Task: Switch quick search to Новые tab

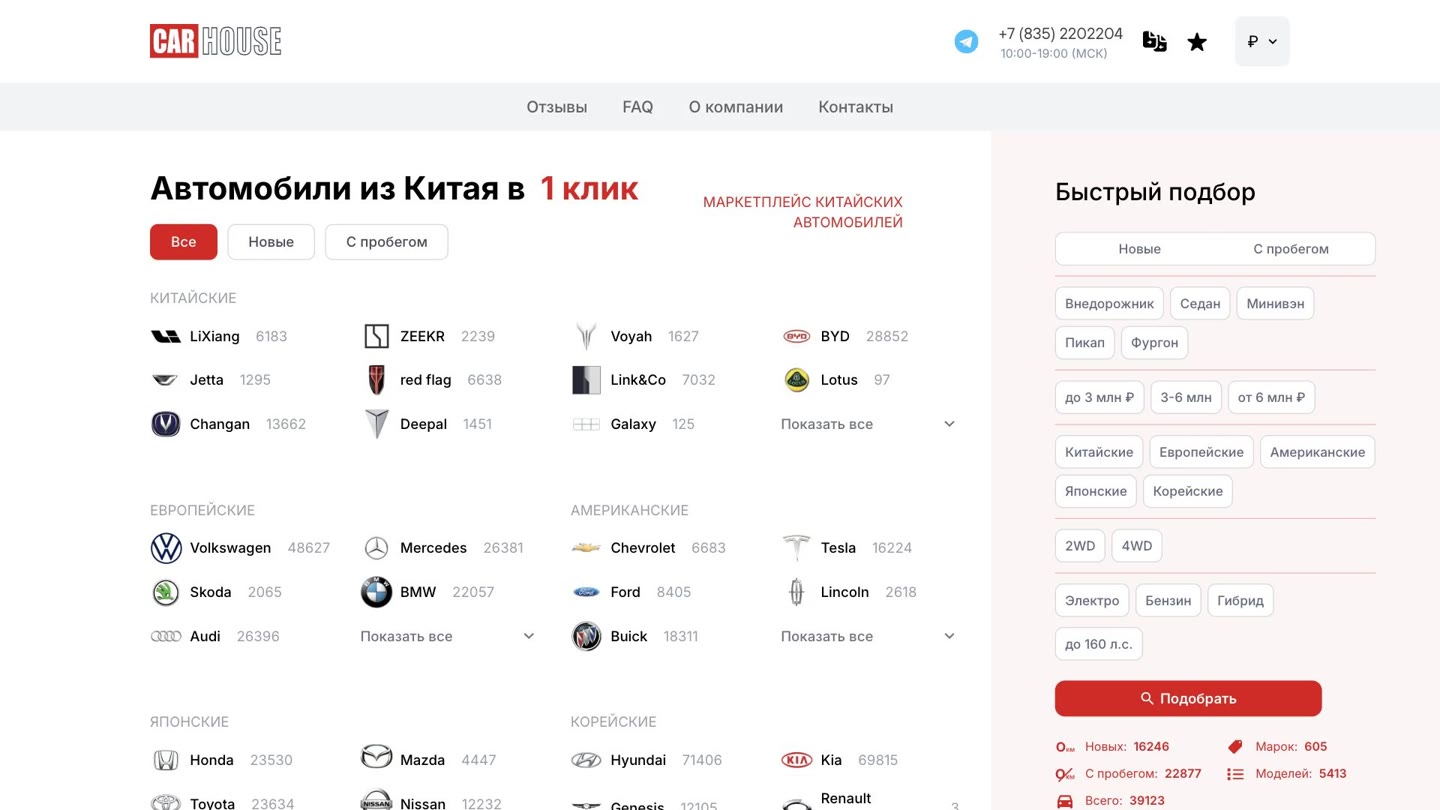Action: [x=1139, y=249]
